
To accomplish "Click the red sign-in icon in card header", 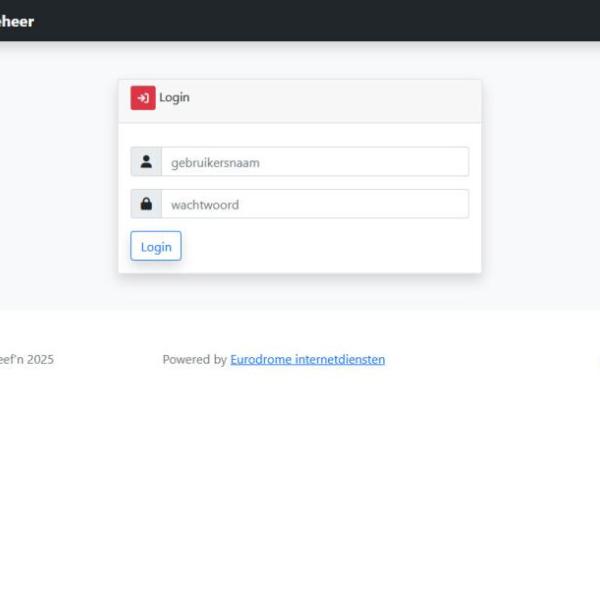I will [143, 98].
